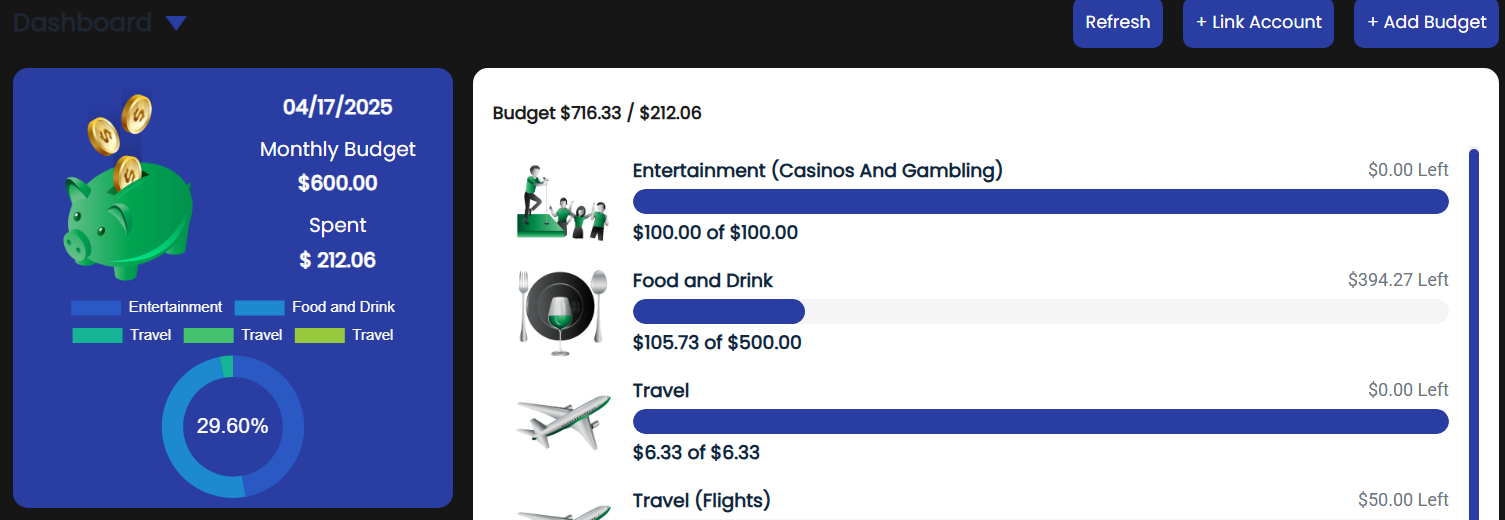Image resolution: width=1505 pixels, height=520 pixels.
Task: Open the Dashboard dropdown arrow
Action: pos(176,23)
